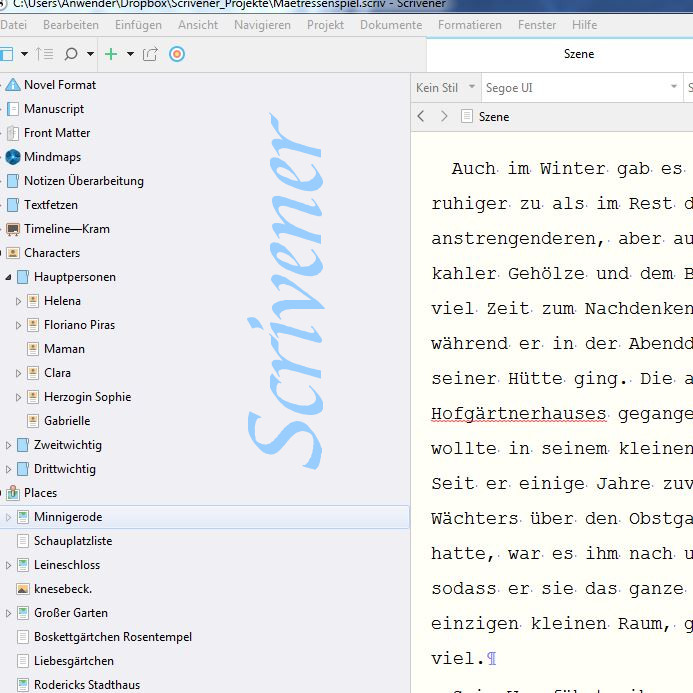Open the Navigieren menu

click(263, 25)
